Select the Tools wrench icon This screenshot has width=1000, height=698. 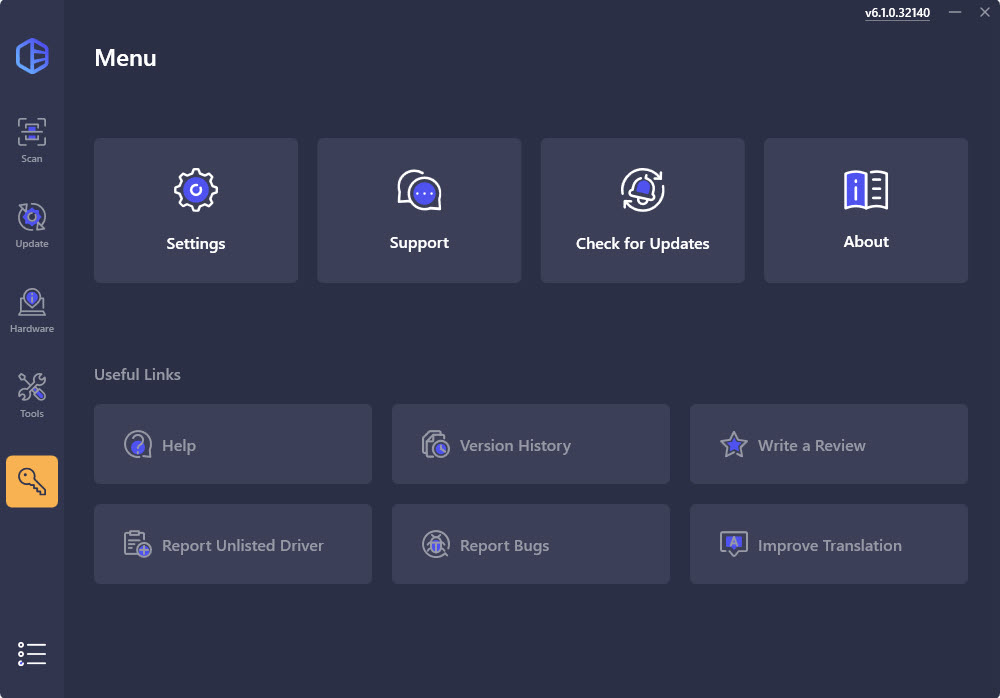pos(32,395)
